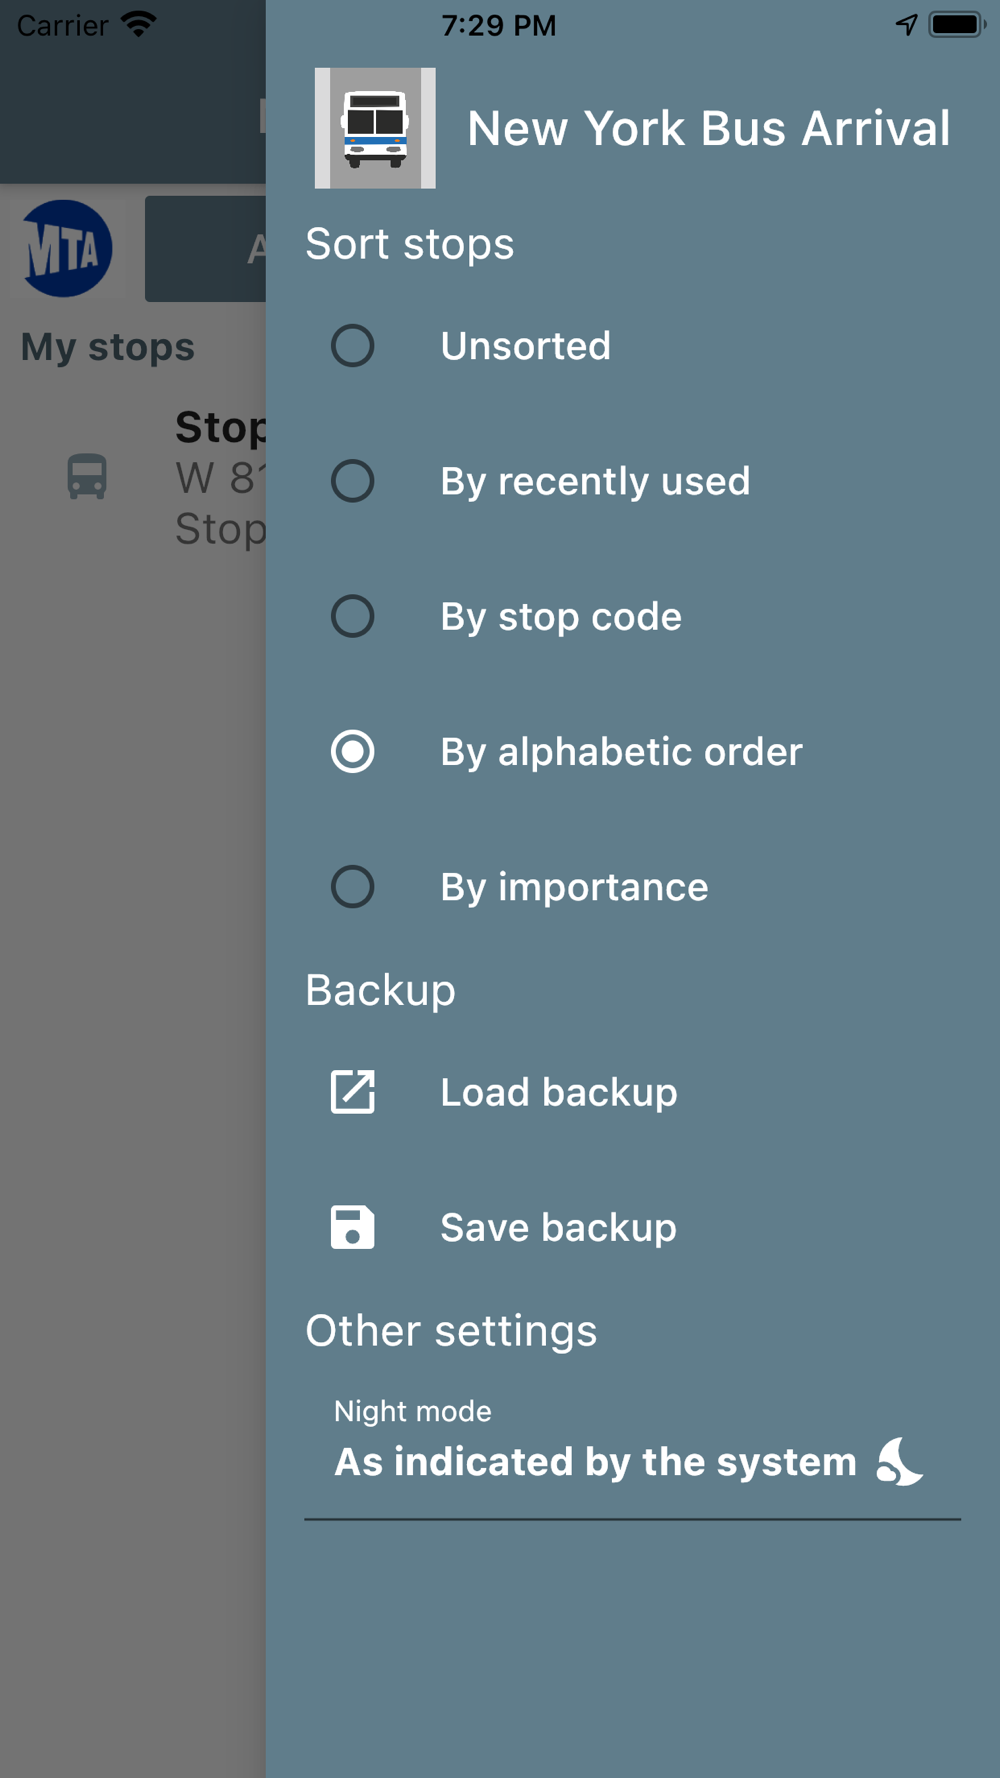Open the W 81 stop entry
Screen dimensions: 1000x1778
point(218,478)
